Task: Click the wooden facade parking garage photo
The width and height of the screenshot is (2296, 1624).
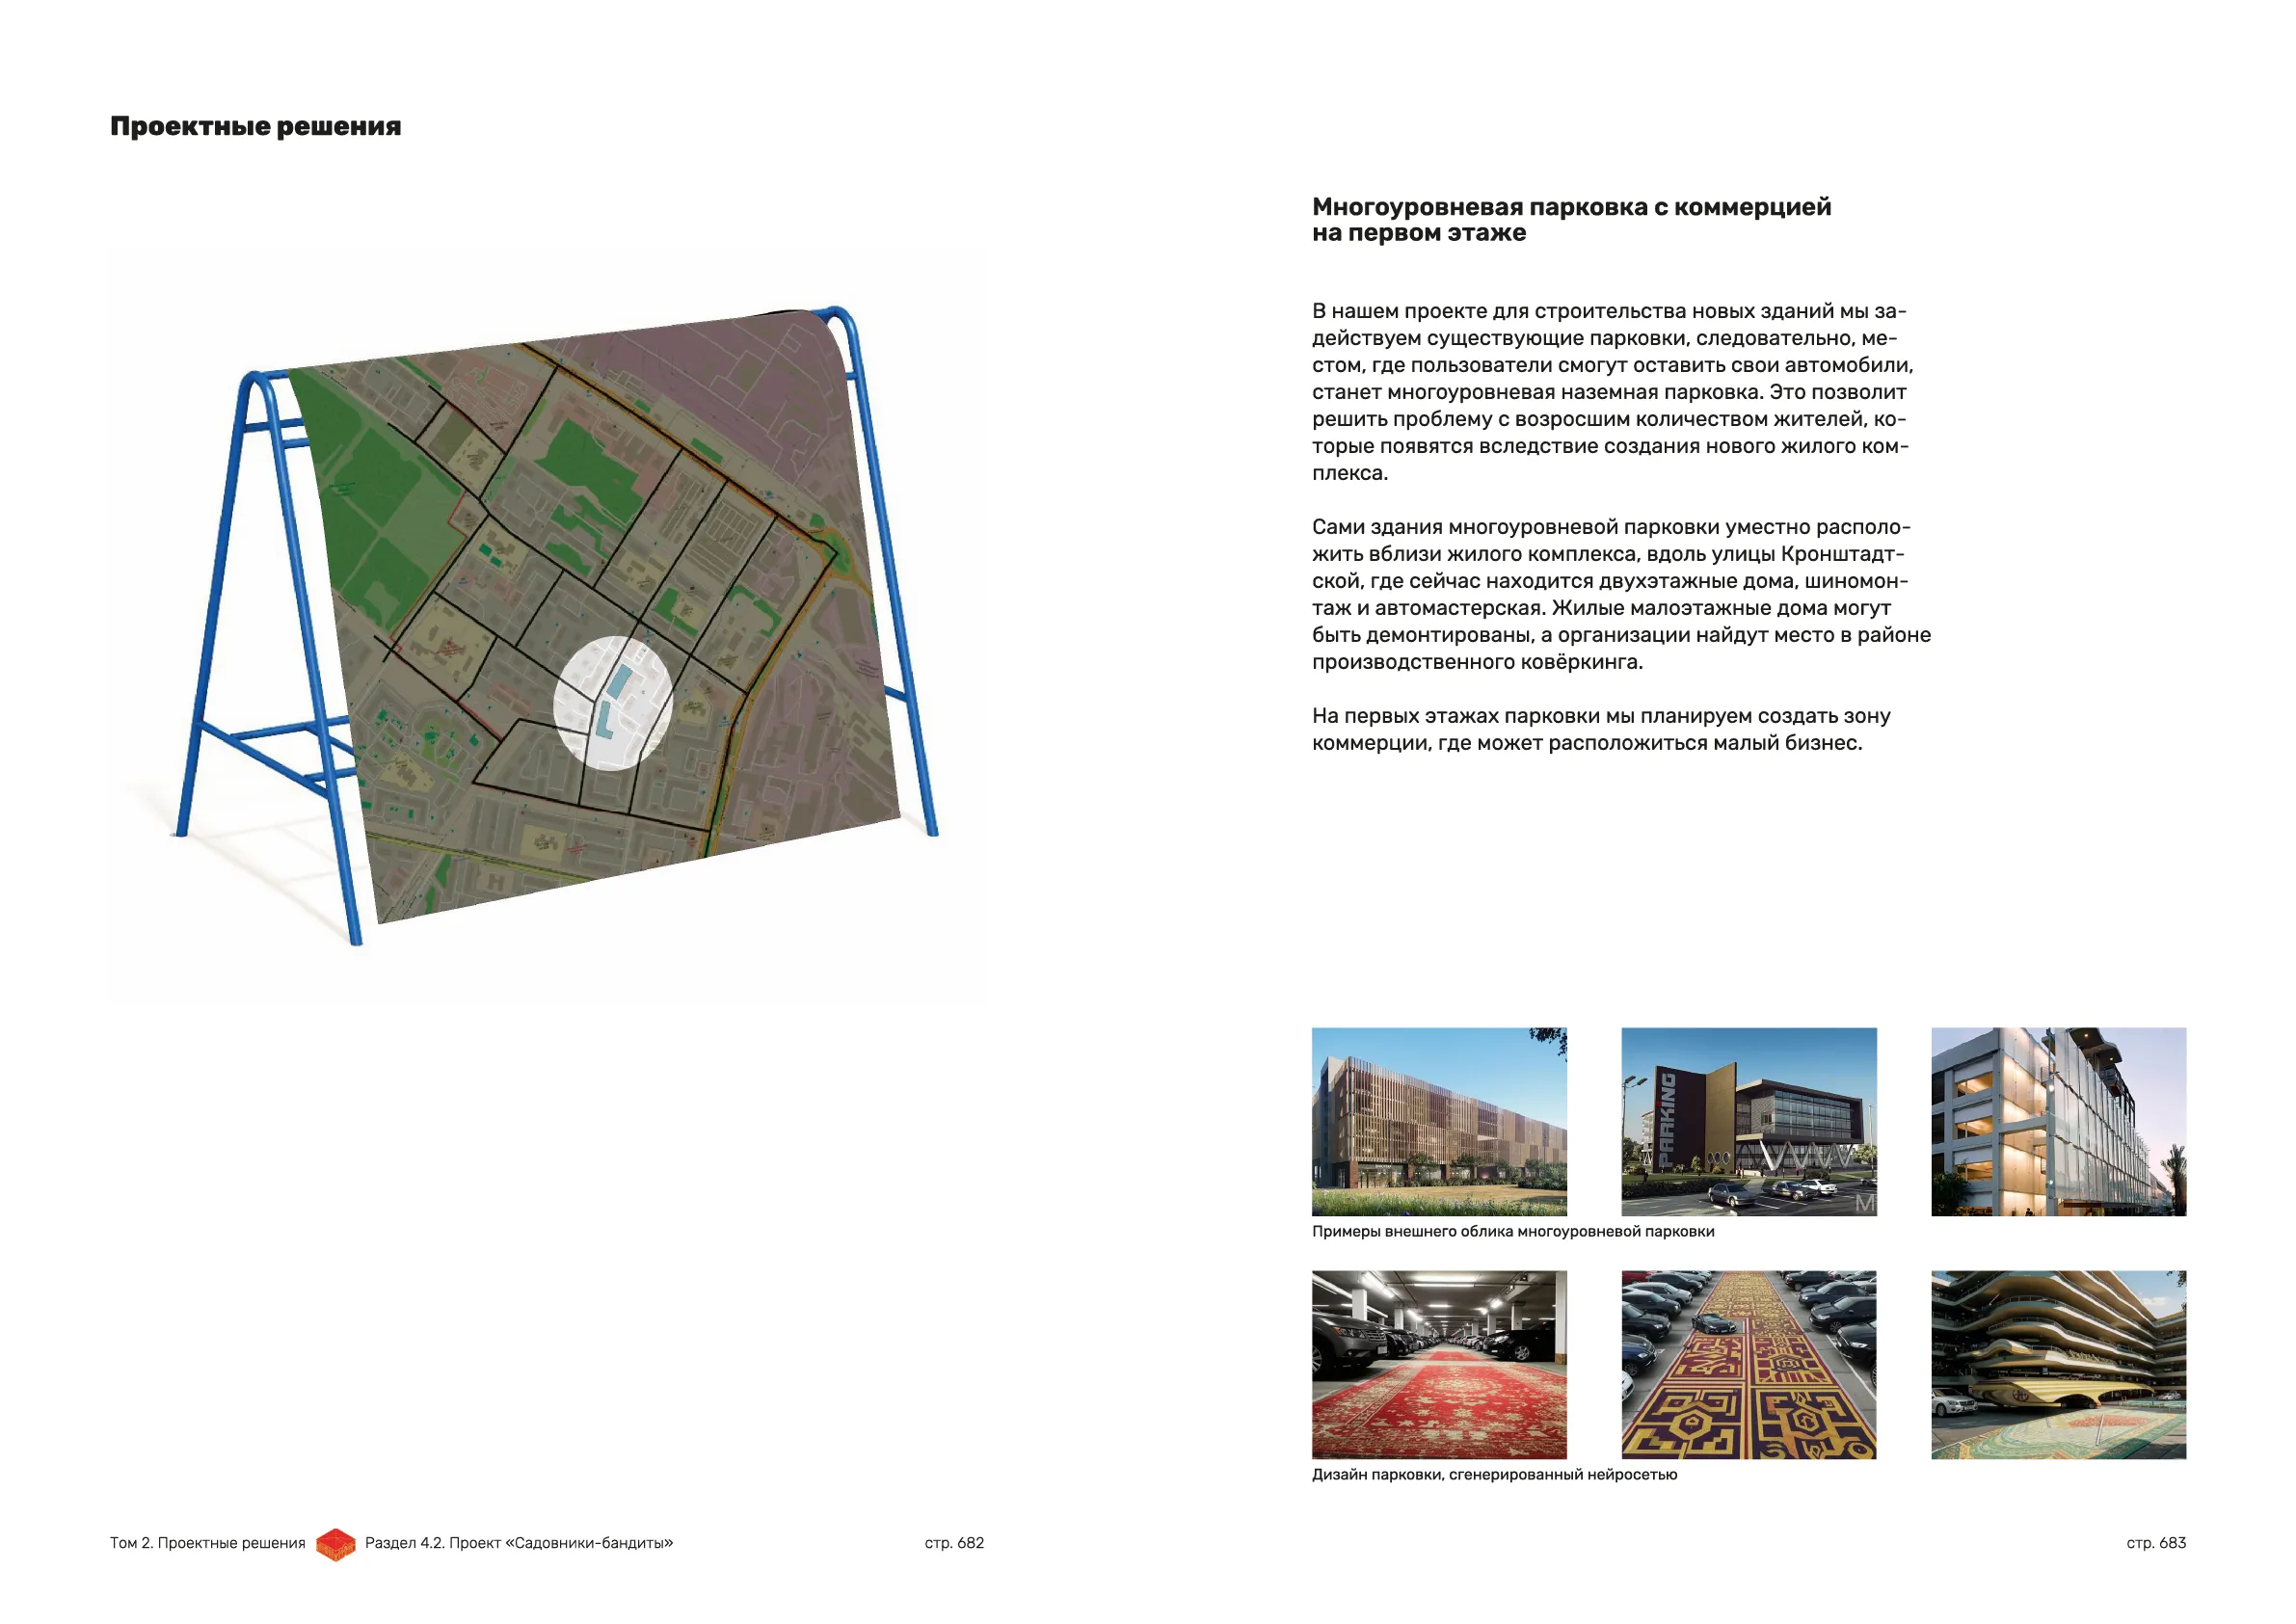Action: point(1438,1121)
